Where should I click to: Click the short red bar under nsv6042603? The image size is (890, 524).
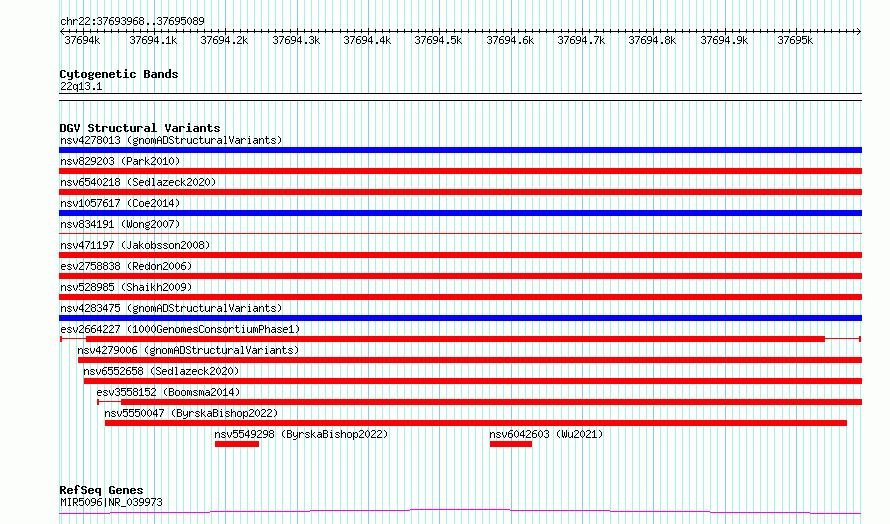pos(511,444)
